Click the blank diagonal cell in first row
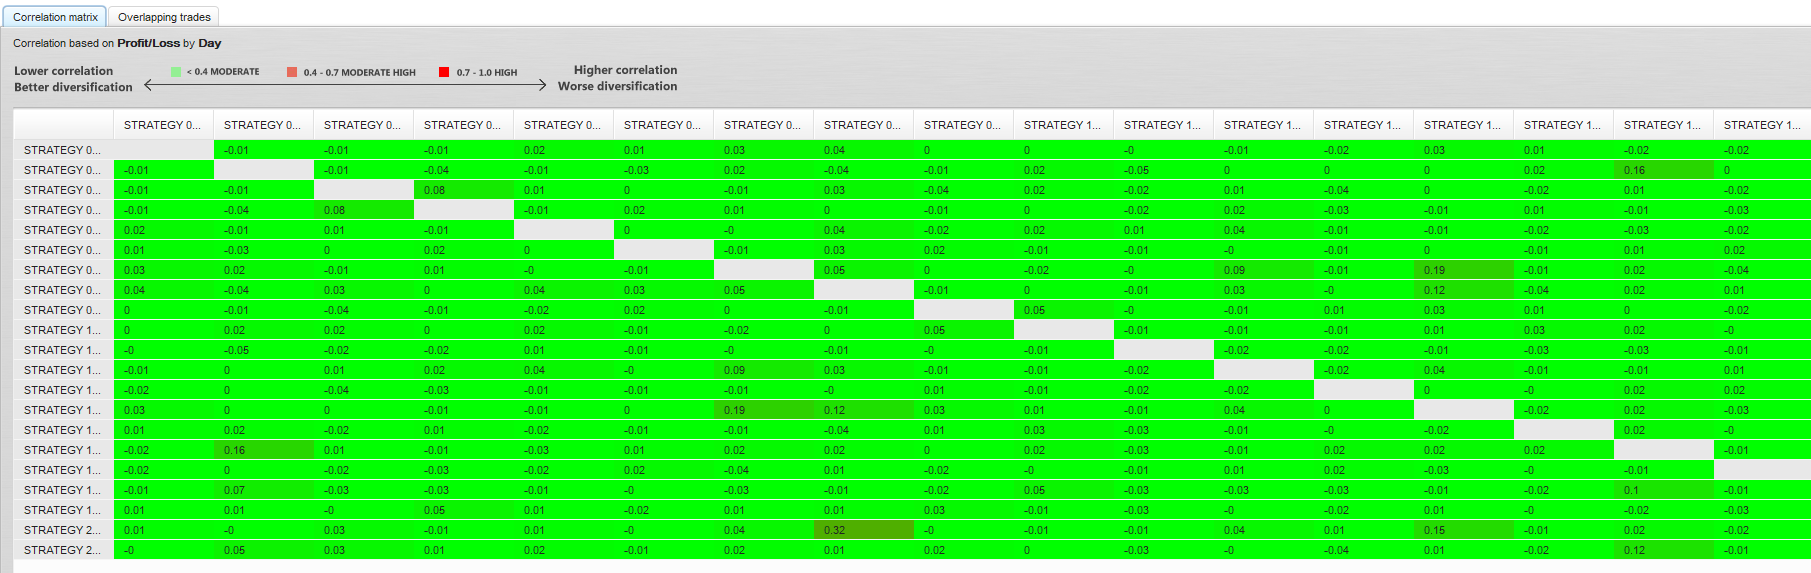 coord(164,150)
